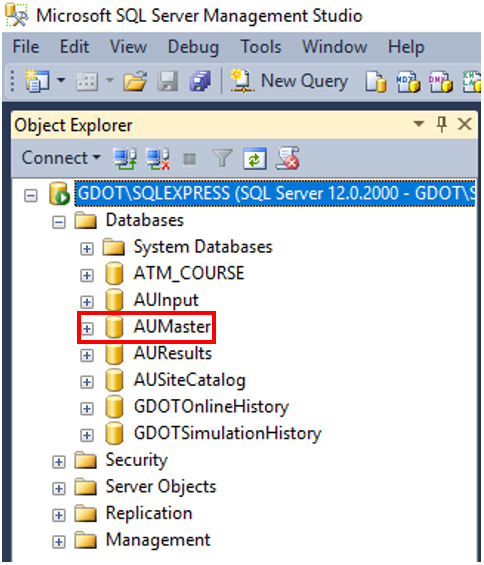
Task: Open the Debug menu
Action: tap(194, 48)
